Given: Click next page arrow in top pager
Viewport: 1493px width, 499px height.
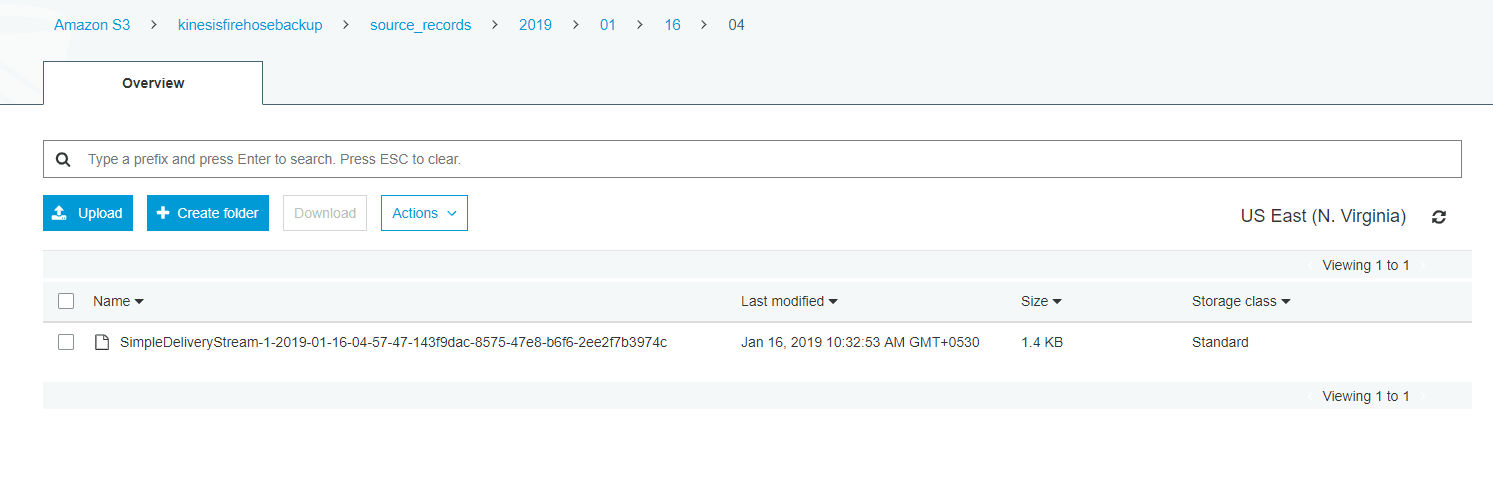Looking at the screenshot, I should (x=1422, y=265).
